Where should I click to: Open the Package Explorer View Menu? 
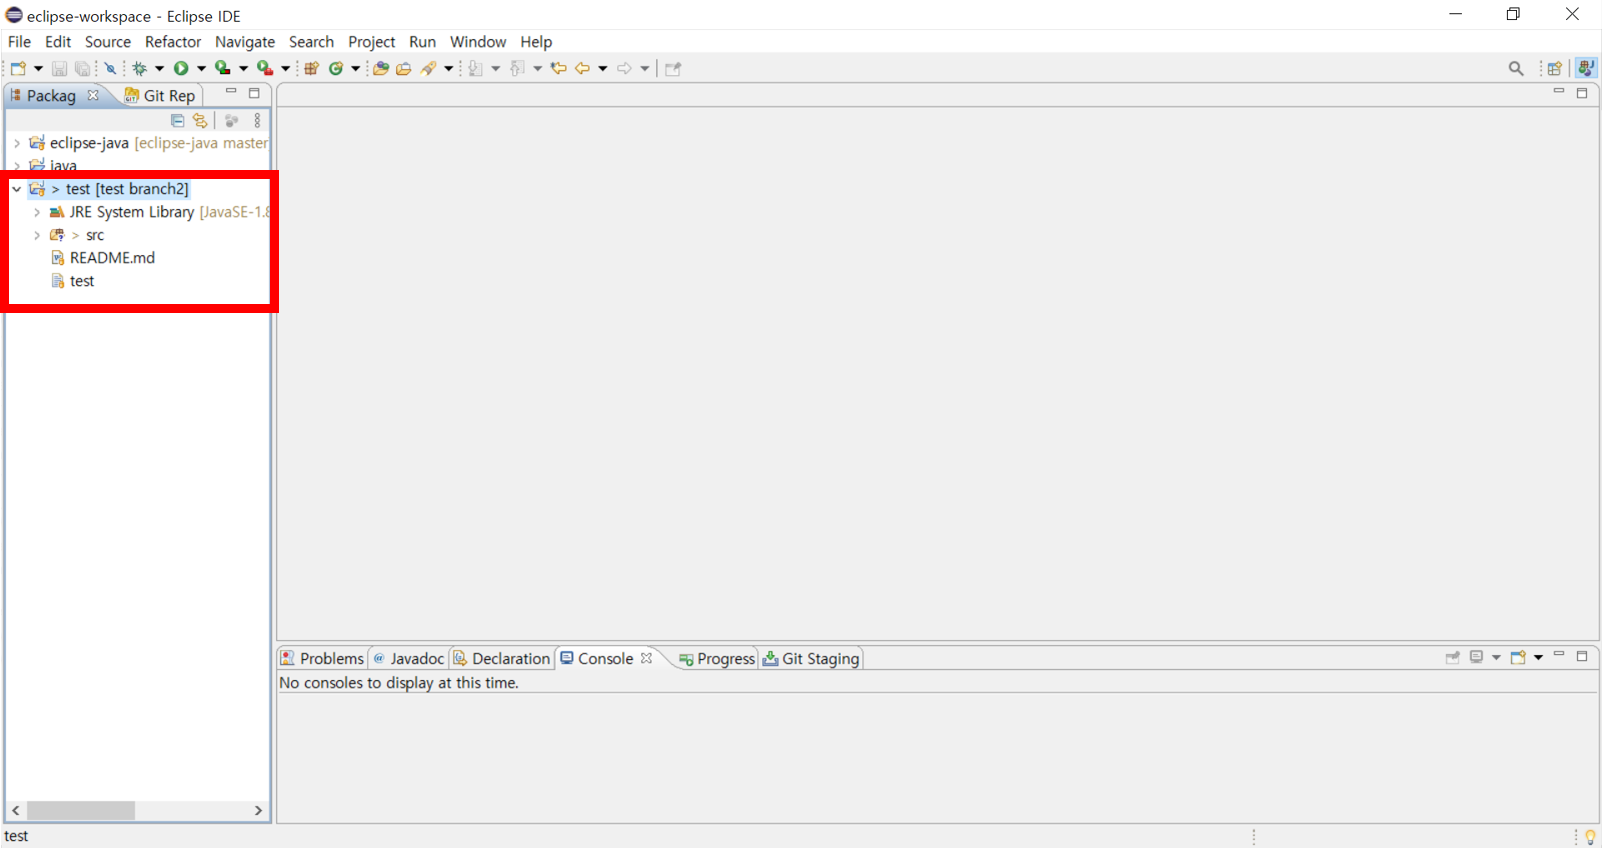click(x=257, y=120)
